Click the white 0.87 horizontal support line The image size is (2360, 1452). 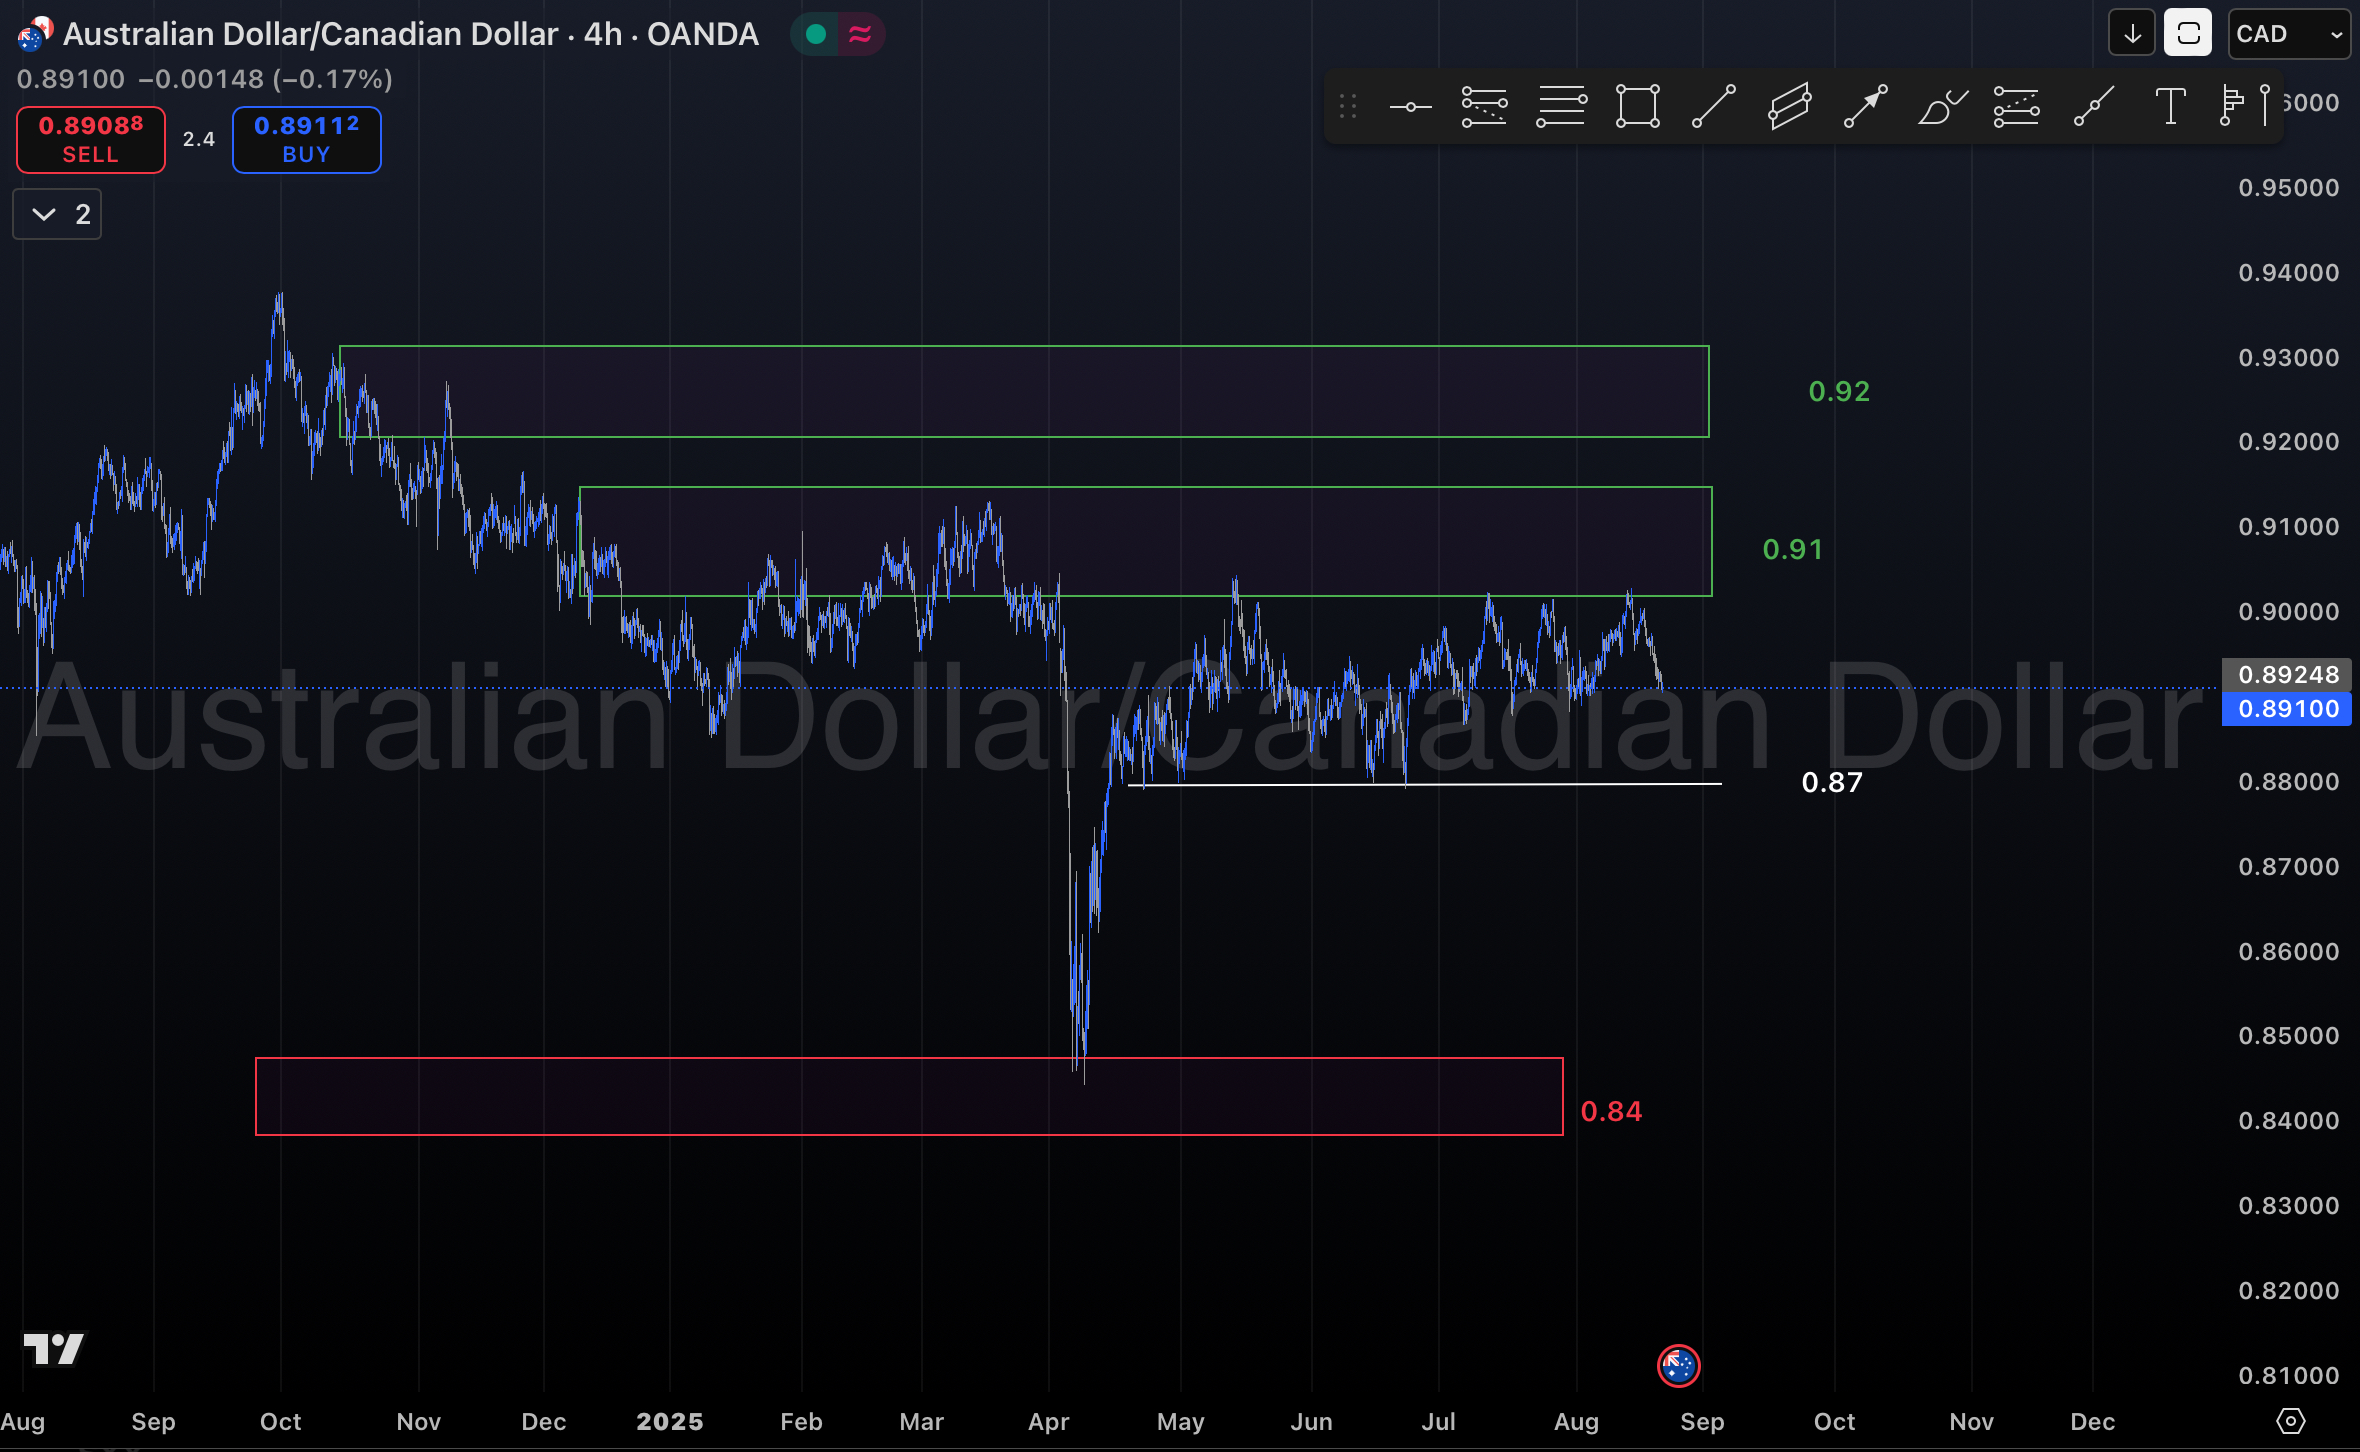pos(1424,785)
